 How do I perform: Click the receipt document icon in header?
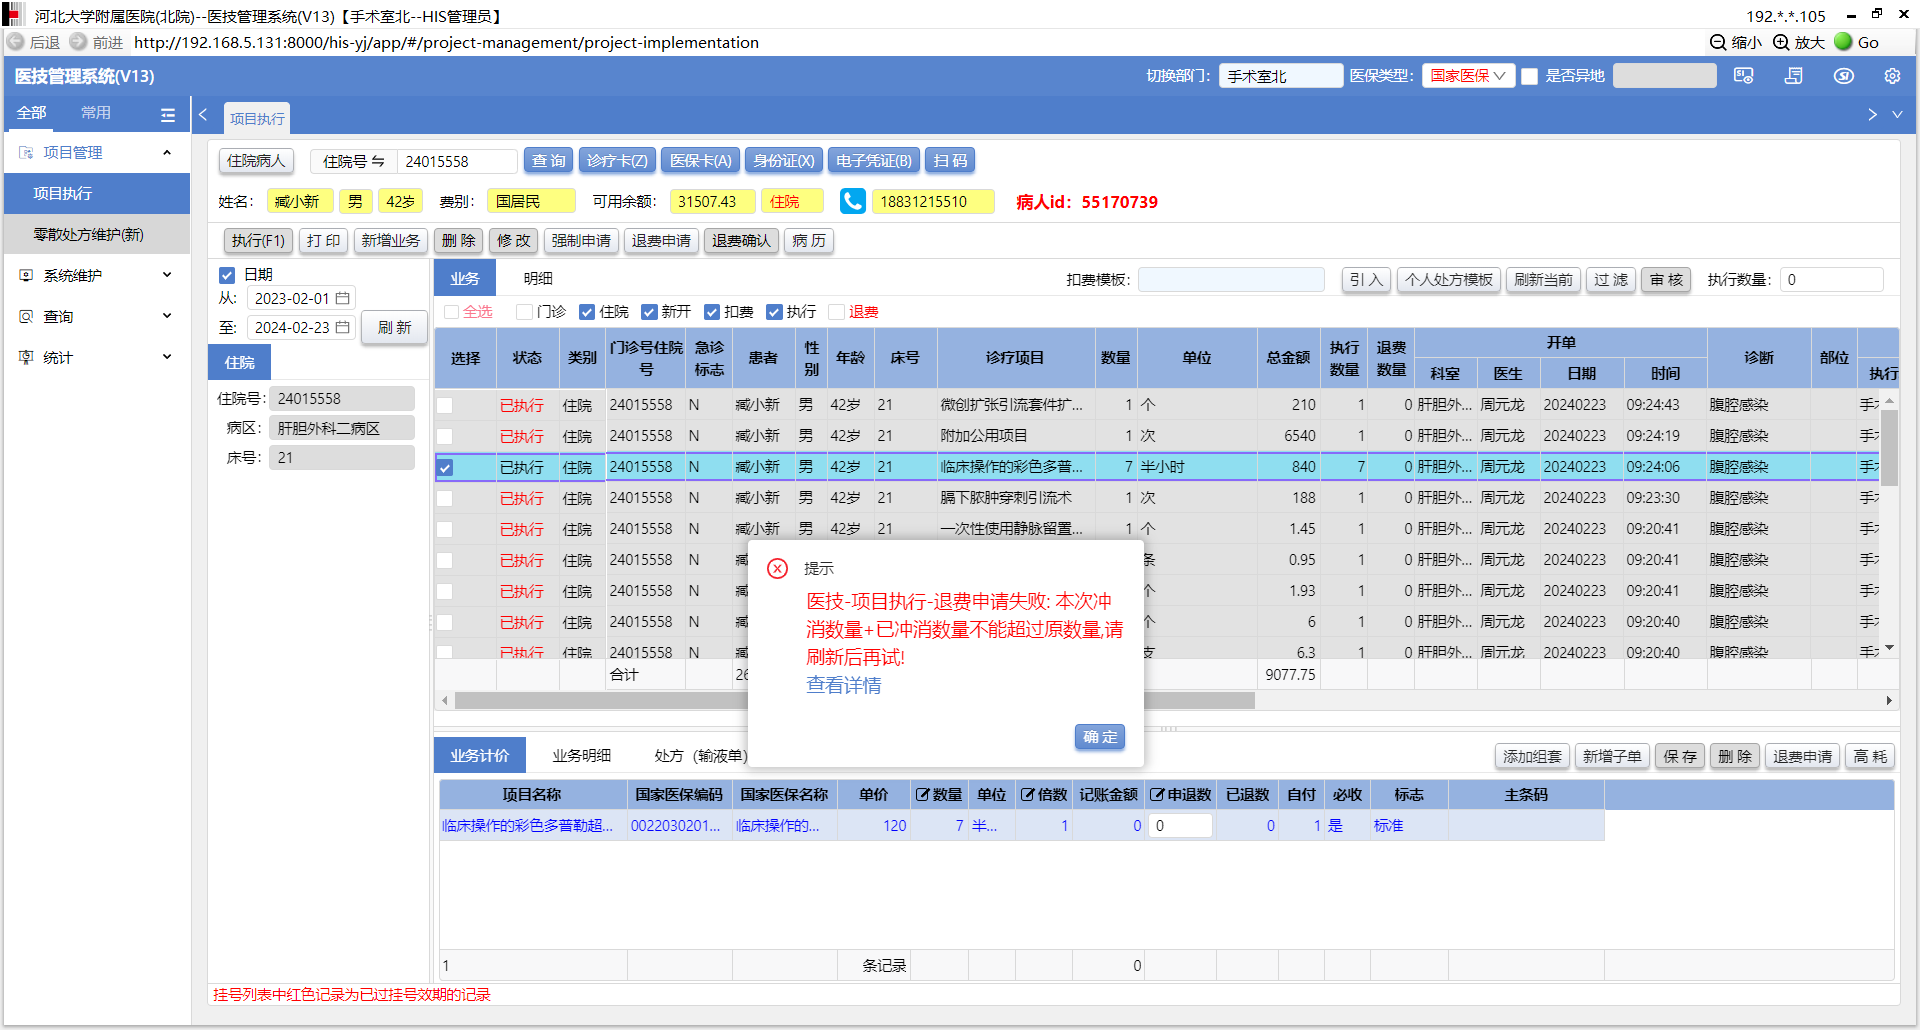coord(1793,76)
